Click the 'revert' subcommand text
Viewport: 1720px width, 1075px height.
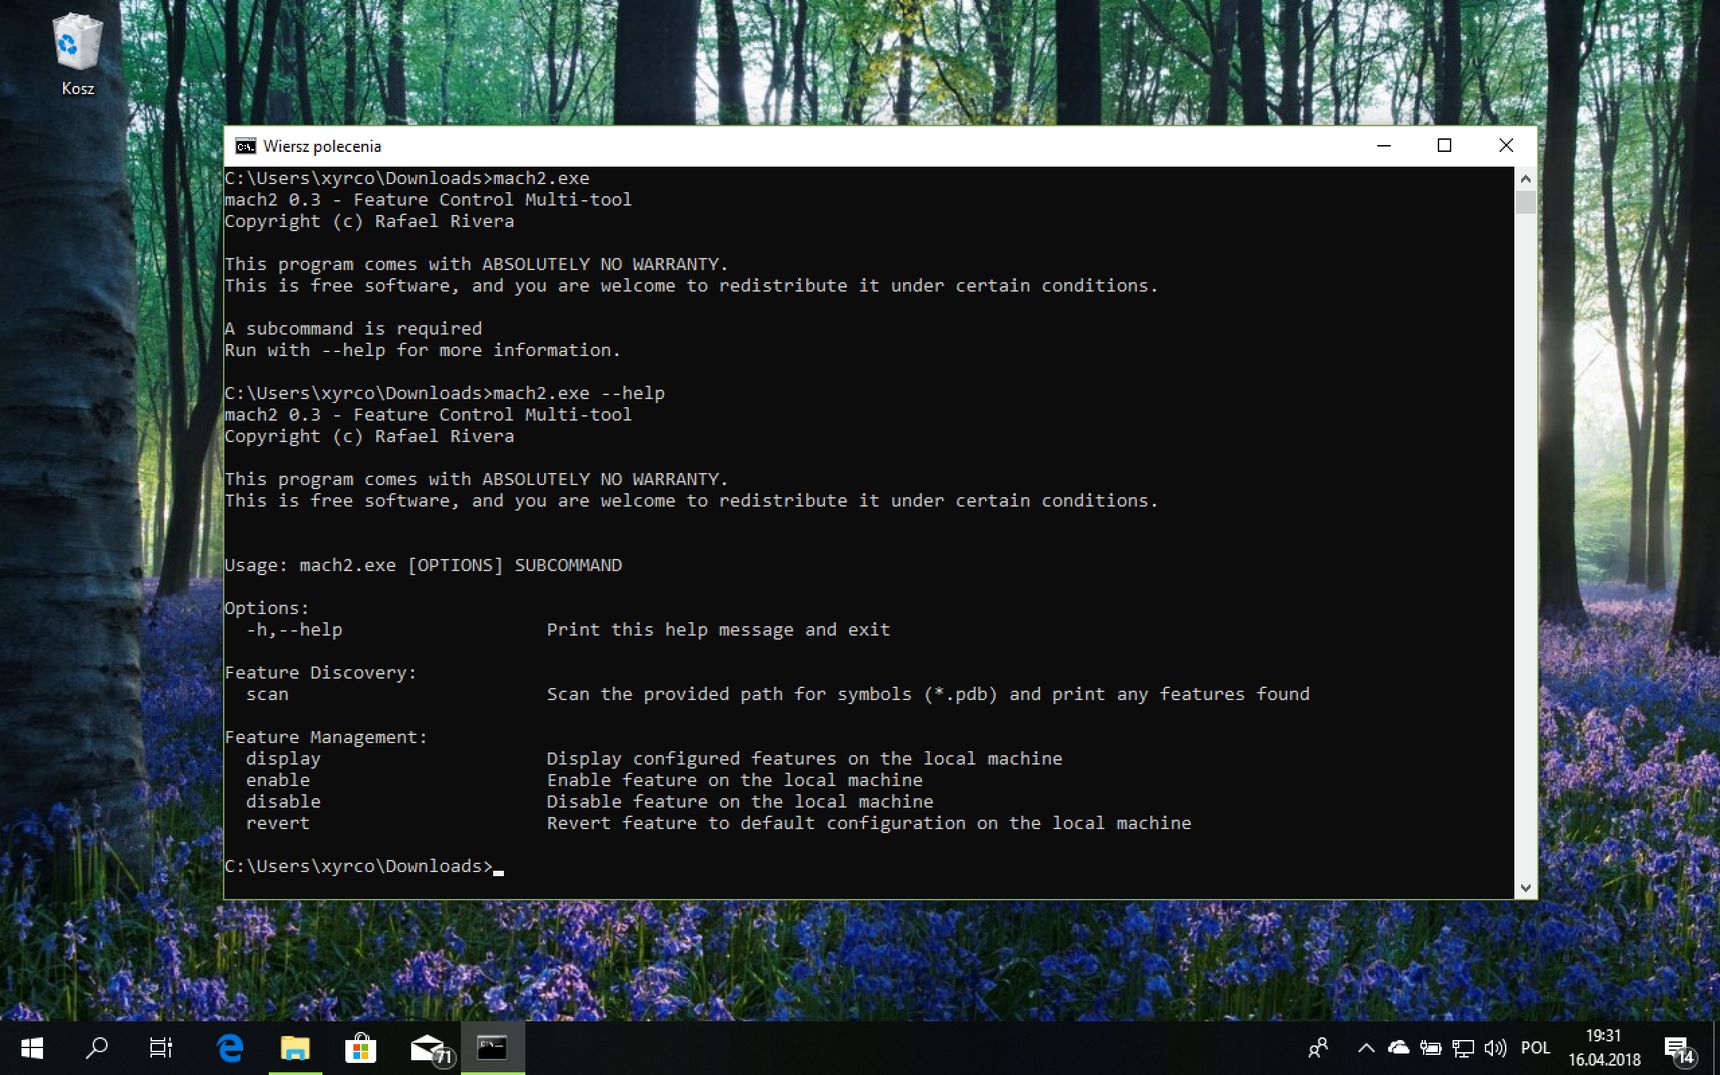(278, 823)
